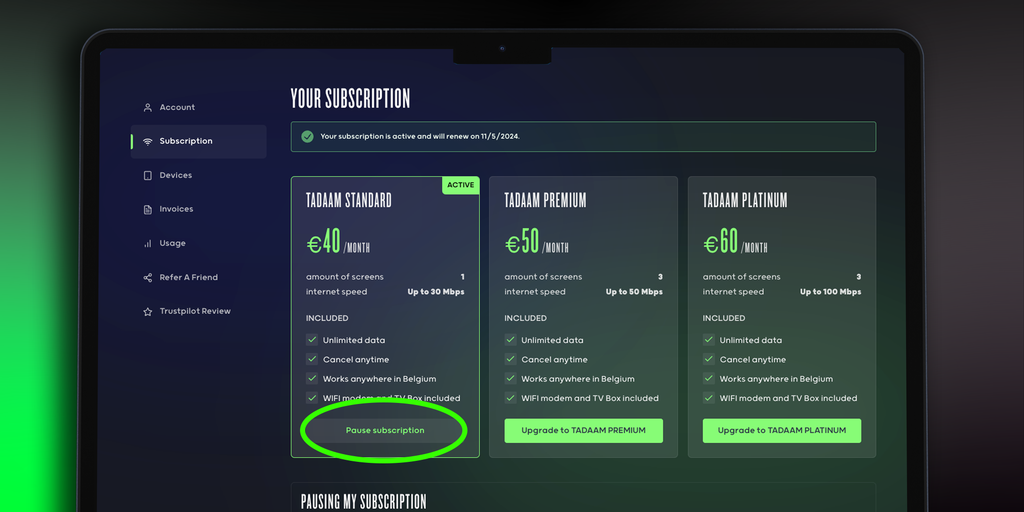Click the Devices tablet icon
1024x512 pixels.
tap(148, 175)
